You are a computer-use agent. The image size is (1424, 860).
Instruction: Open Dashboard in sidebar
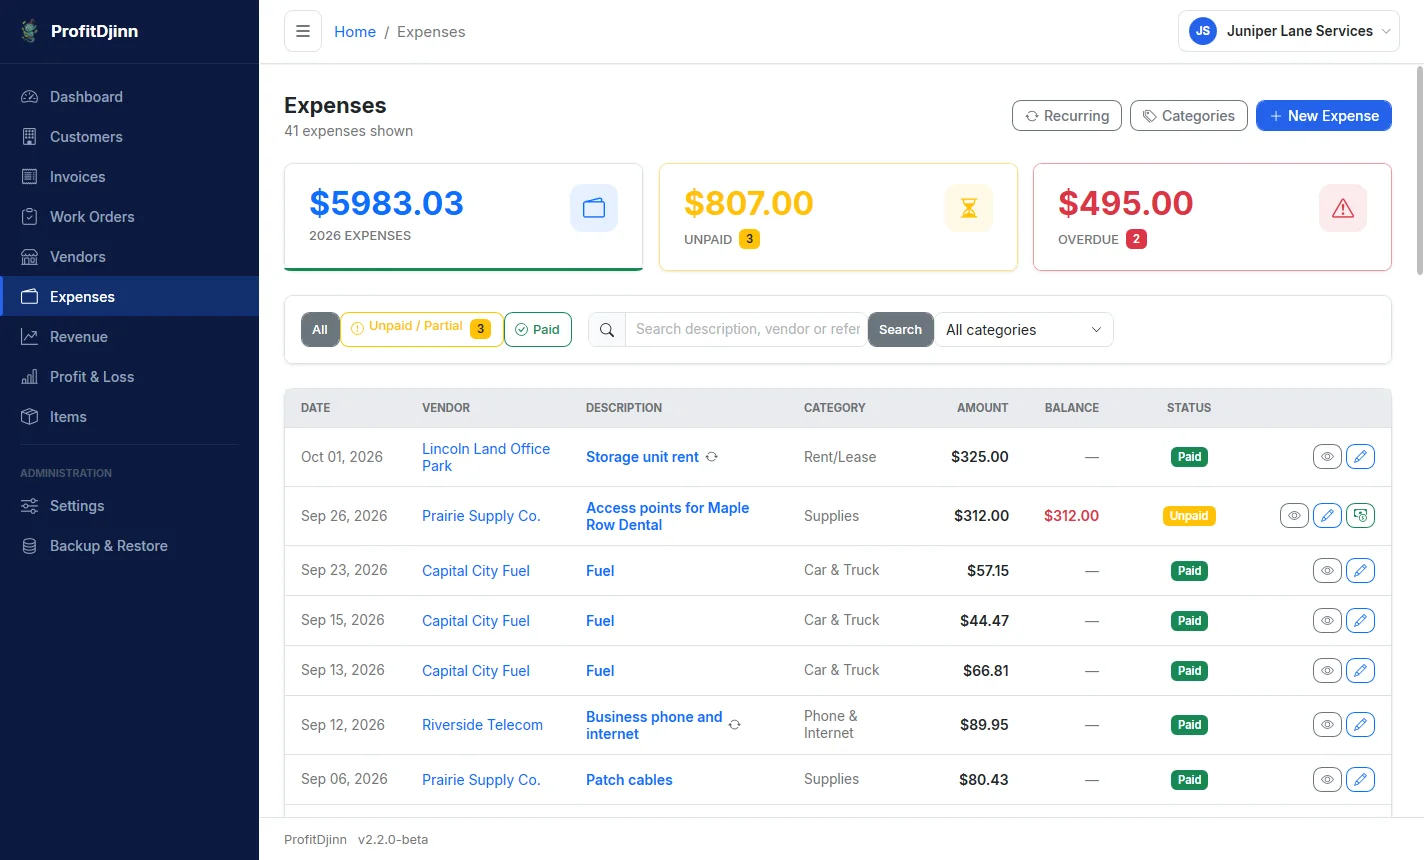tap(129, 97)
